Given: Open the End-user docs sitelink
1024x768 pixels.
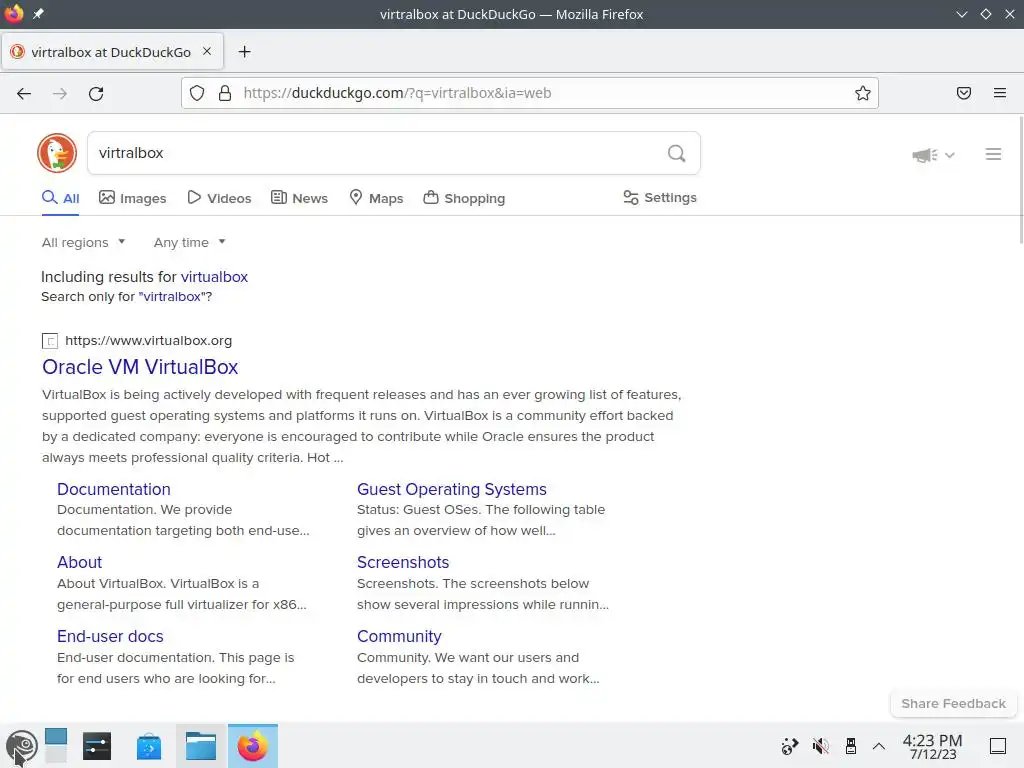Looking at the screenshot, I should click(x=110, y=636).
